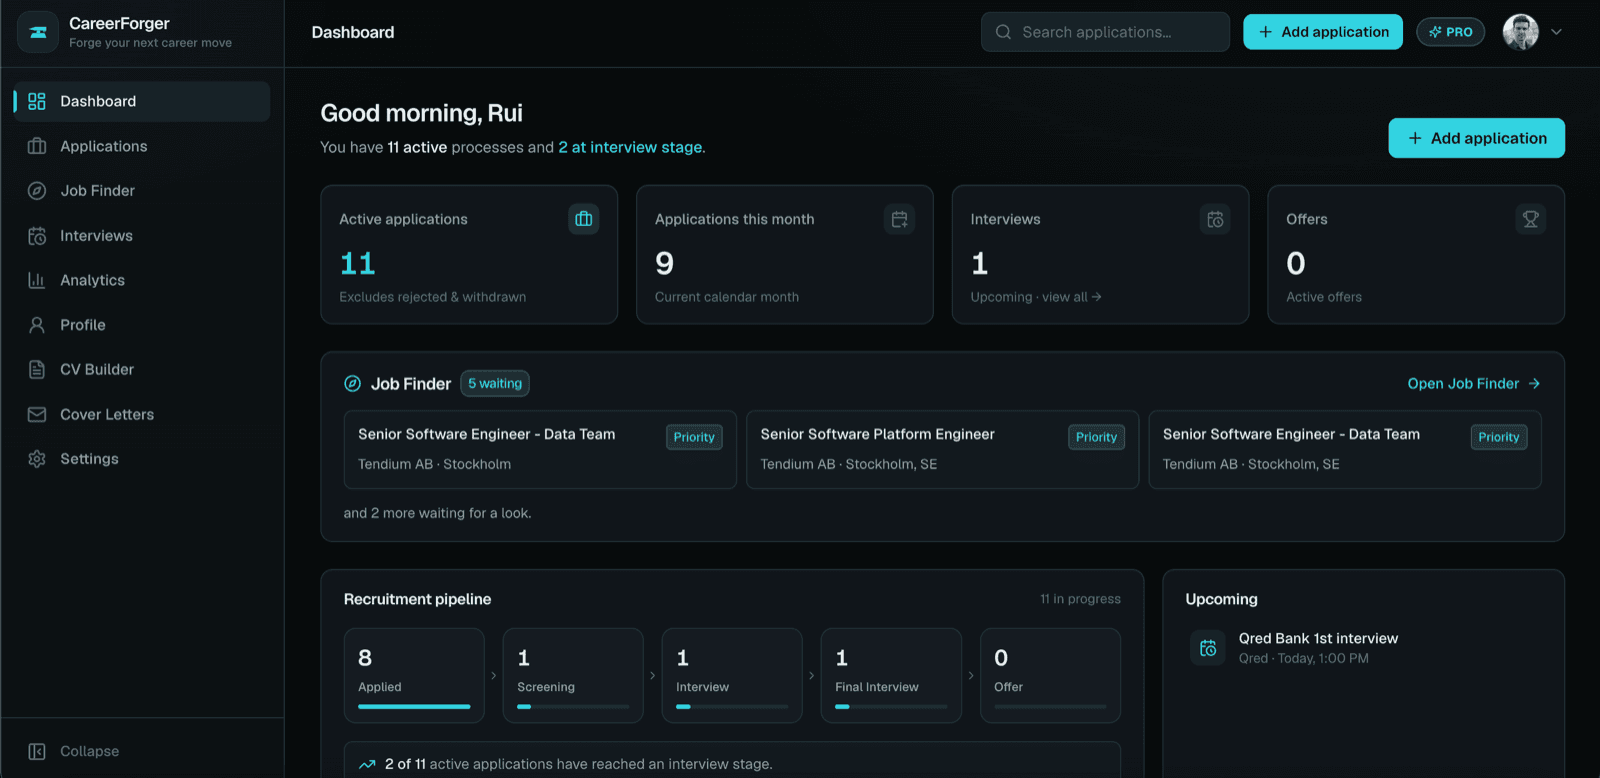Screen dimensions: 1600x778
Task: Click the calendar icon beside Qred Bank interview
Action: point(1208,648)
